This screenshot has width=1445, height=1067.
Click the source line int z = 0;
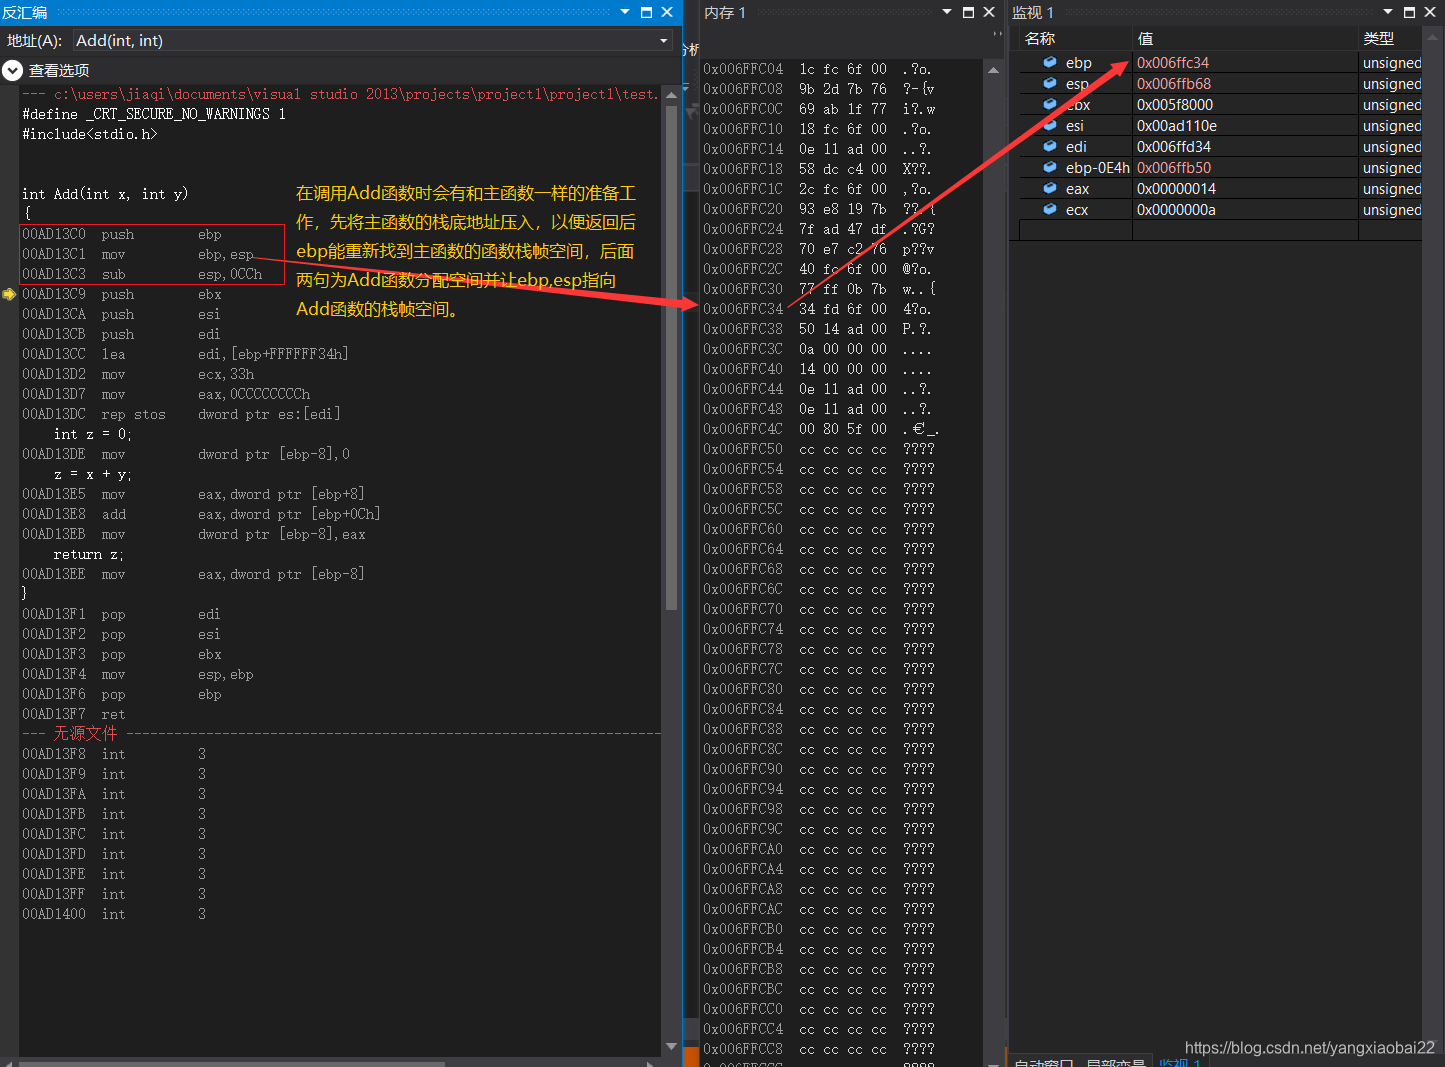tap(93, 434)
